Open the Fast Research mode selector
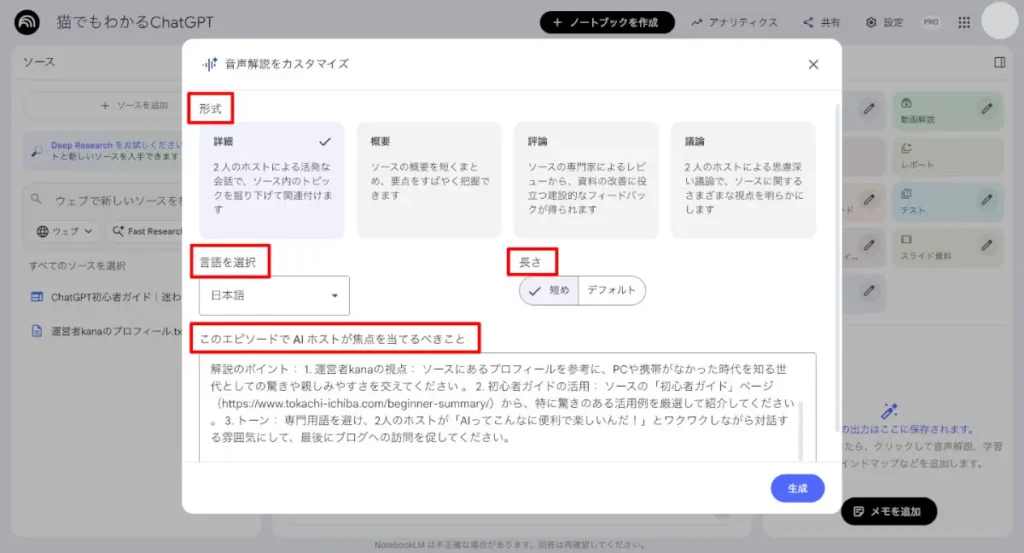This screenshot has height=553, width=1024. (x=145, y=231)
